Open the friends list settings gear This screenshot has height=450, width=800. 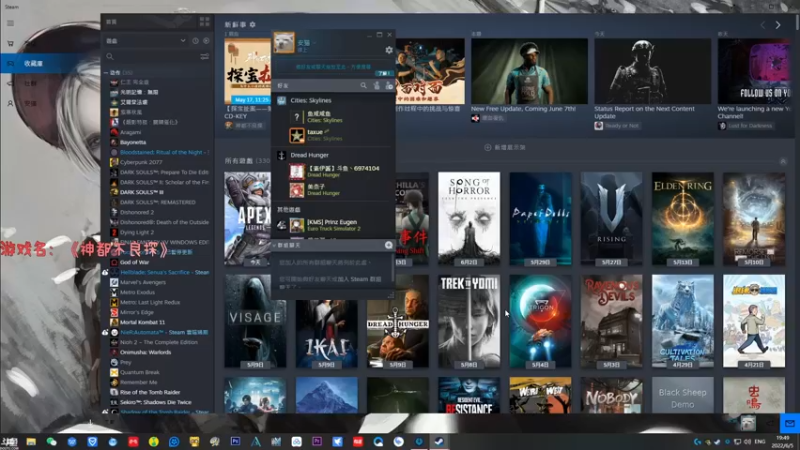[x=389, y=50]
